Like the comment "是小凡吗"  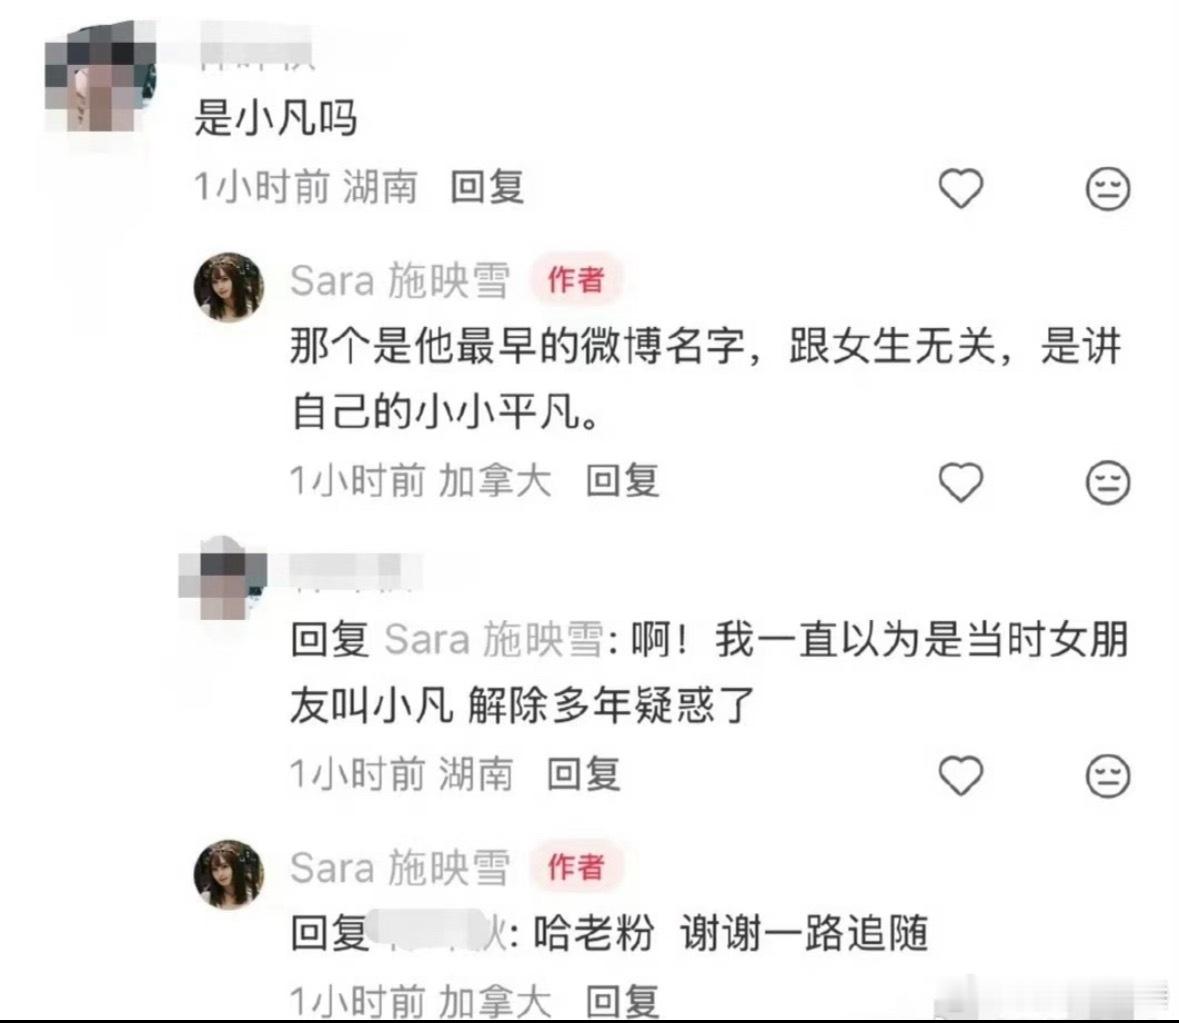961,188
